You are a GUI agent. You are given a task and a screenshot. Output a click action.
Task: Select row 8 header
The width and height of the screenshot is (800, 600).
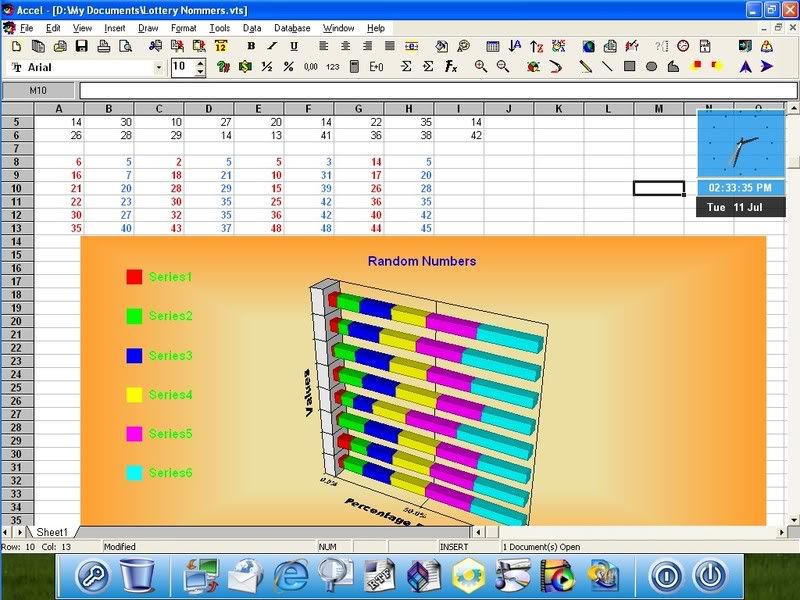pyautogui.click(x=17, y=162)
